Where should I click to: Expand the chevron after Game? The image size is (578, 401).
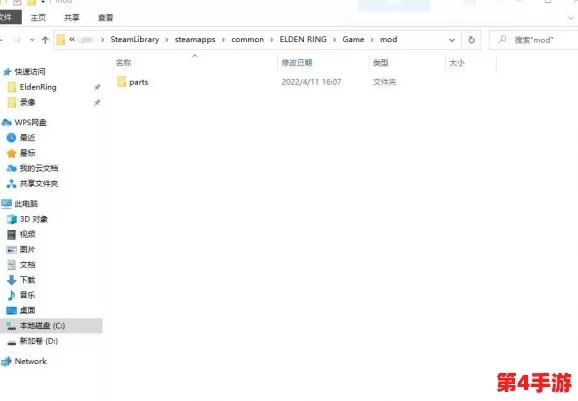point(372,40)
